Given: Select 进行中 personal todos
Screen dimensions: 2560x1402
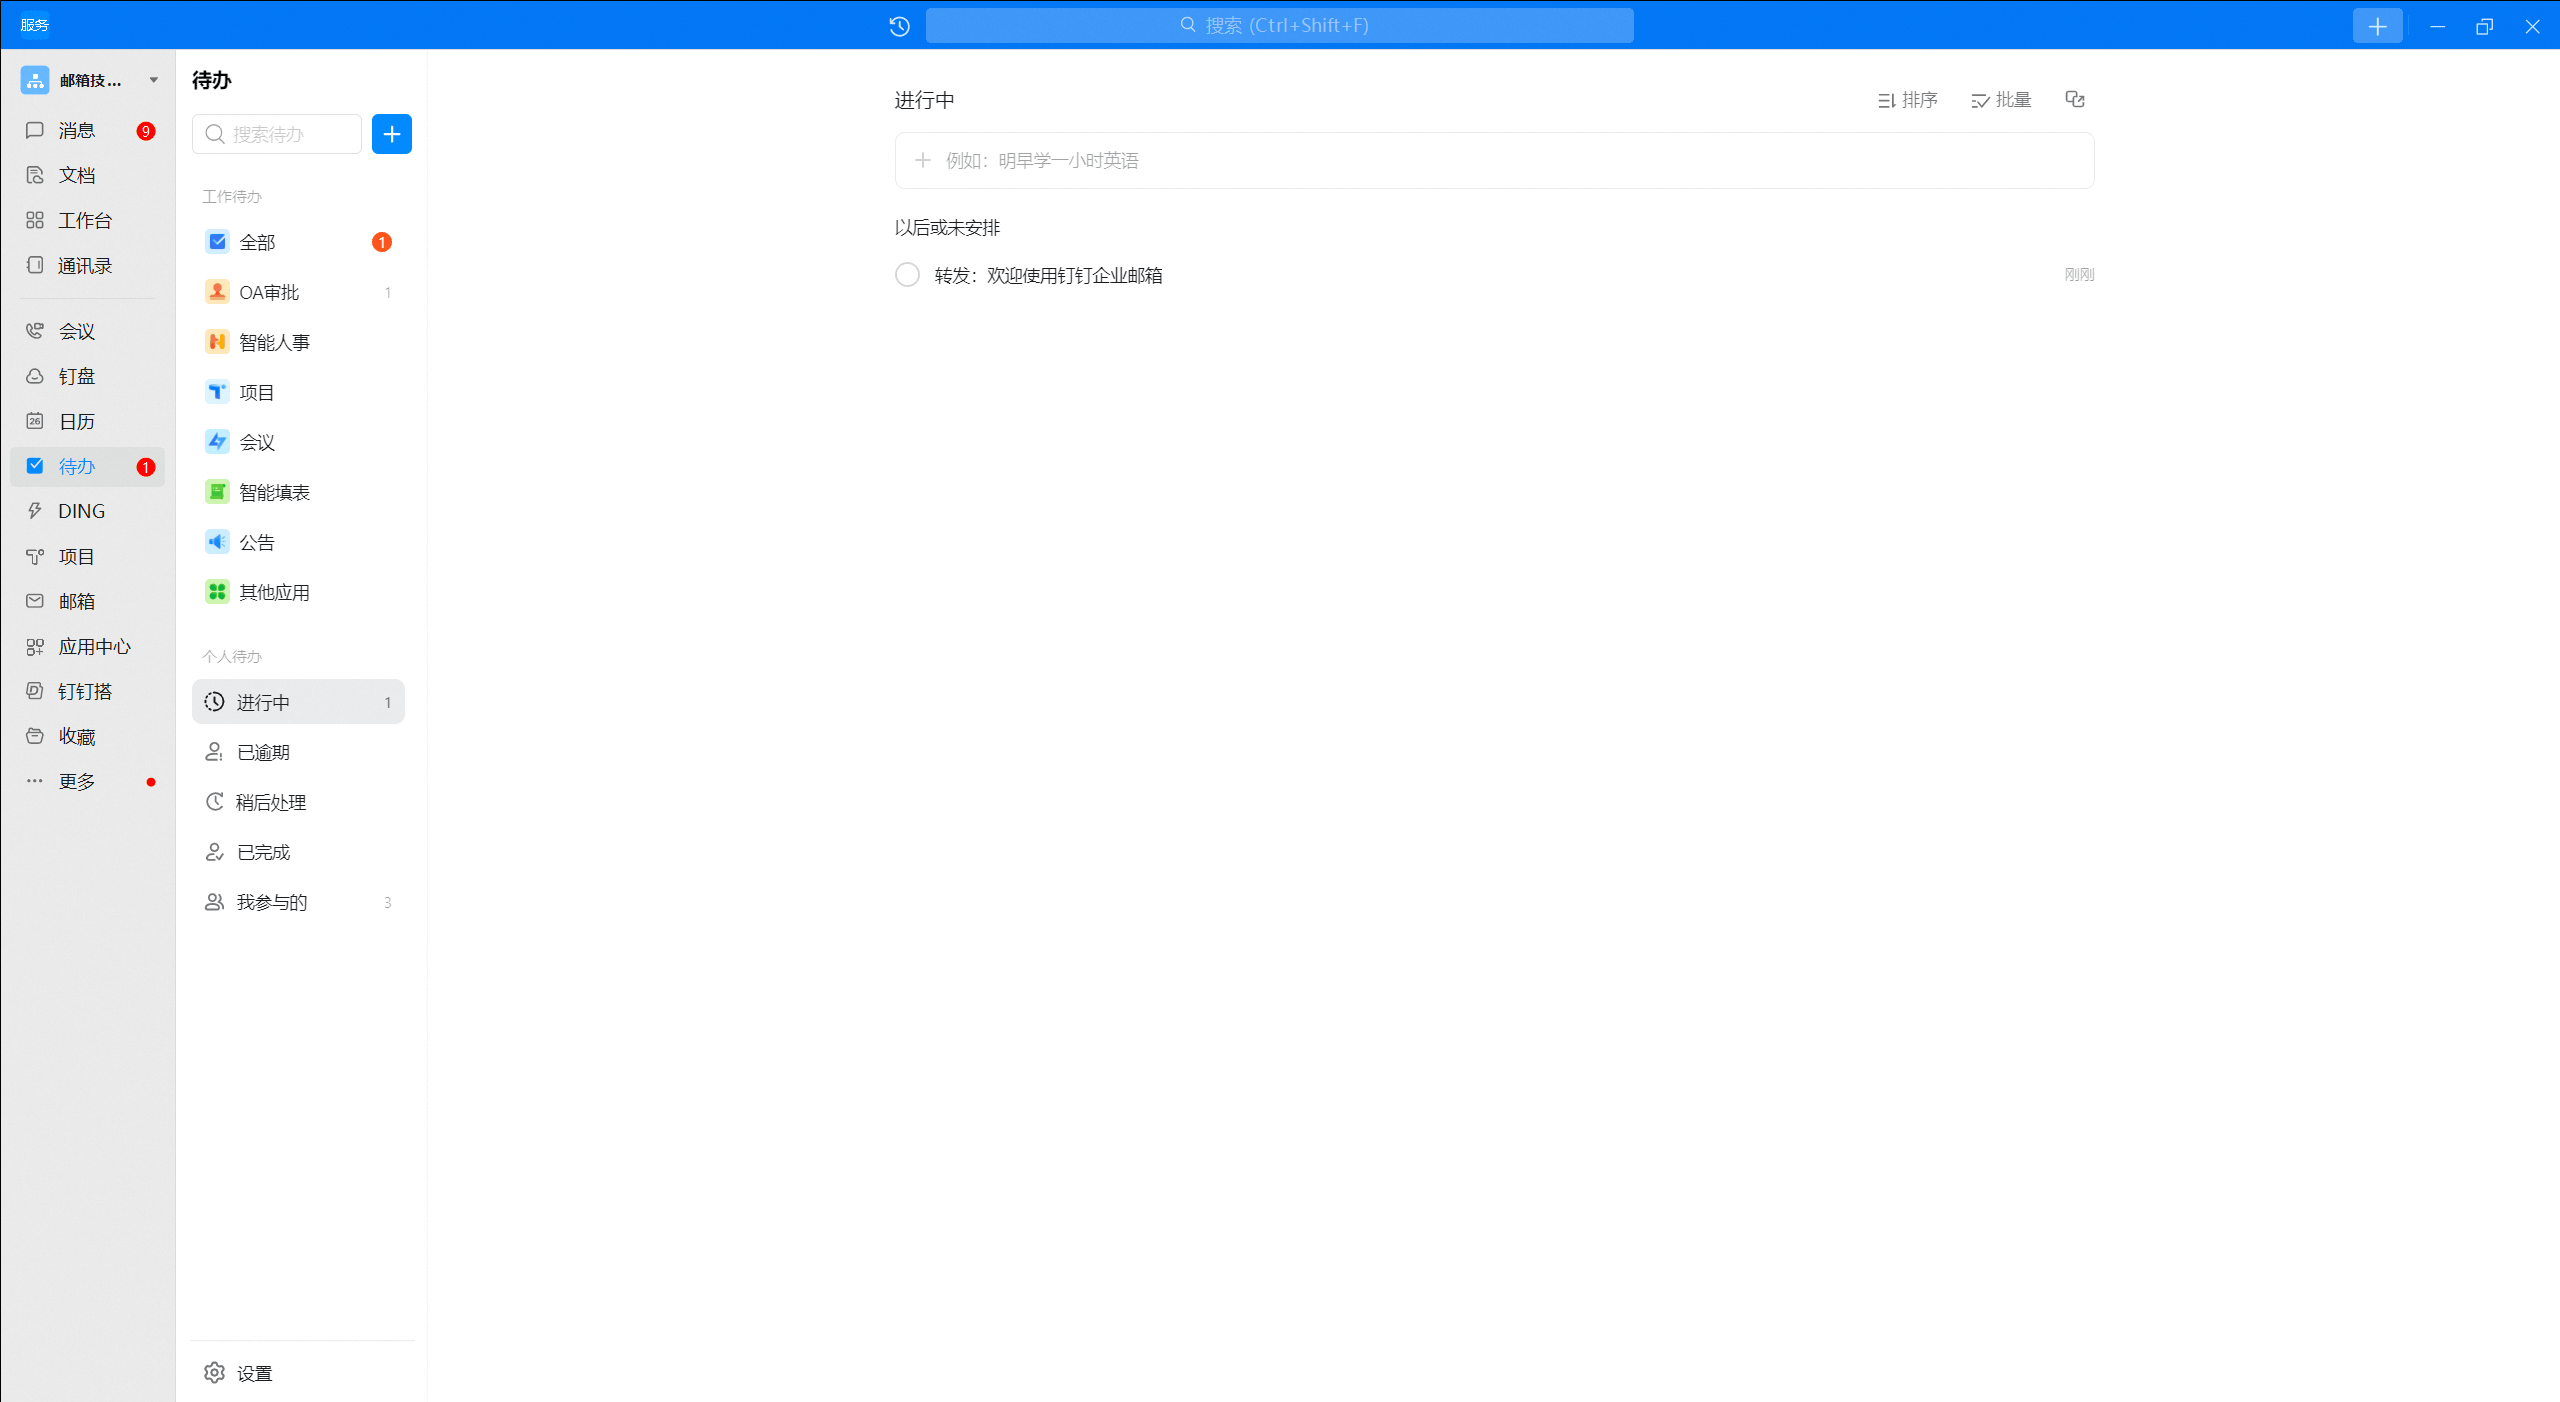Looking at the screenshot, I should click(298, 702).
